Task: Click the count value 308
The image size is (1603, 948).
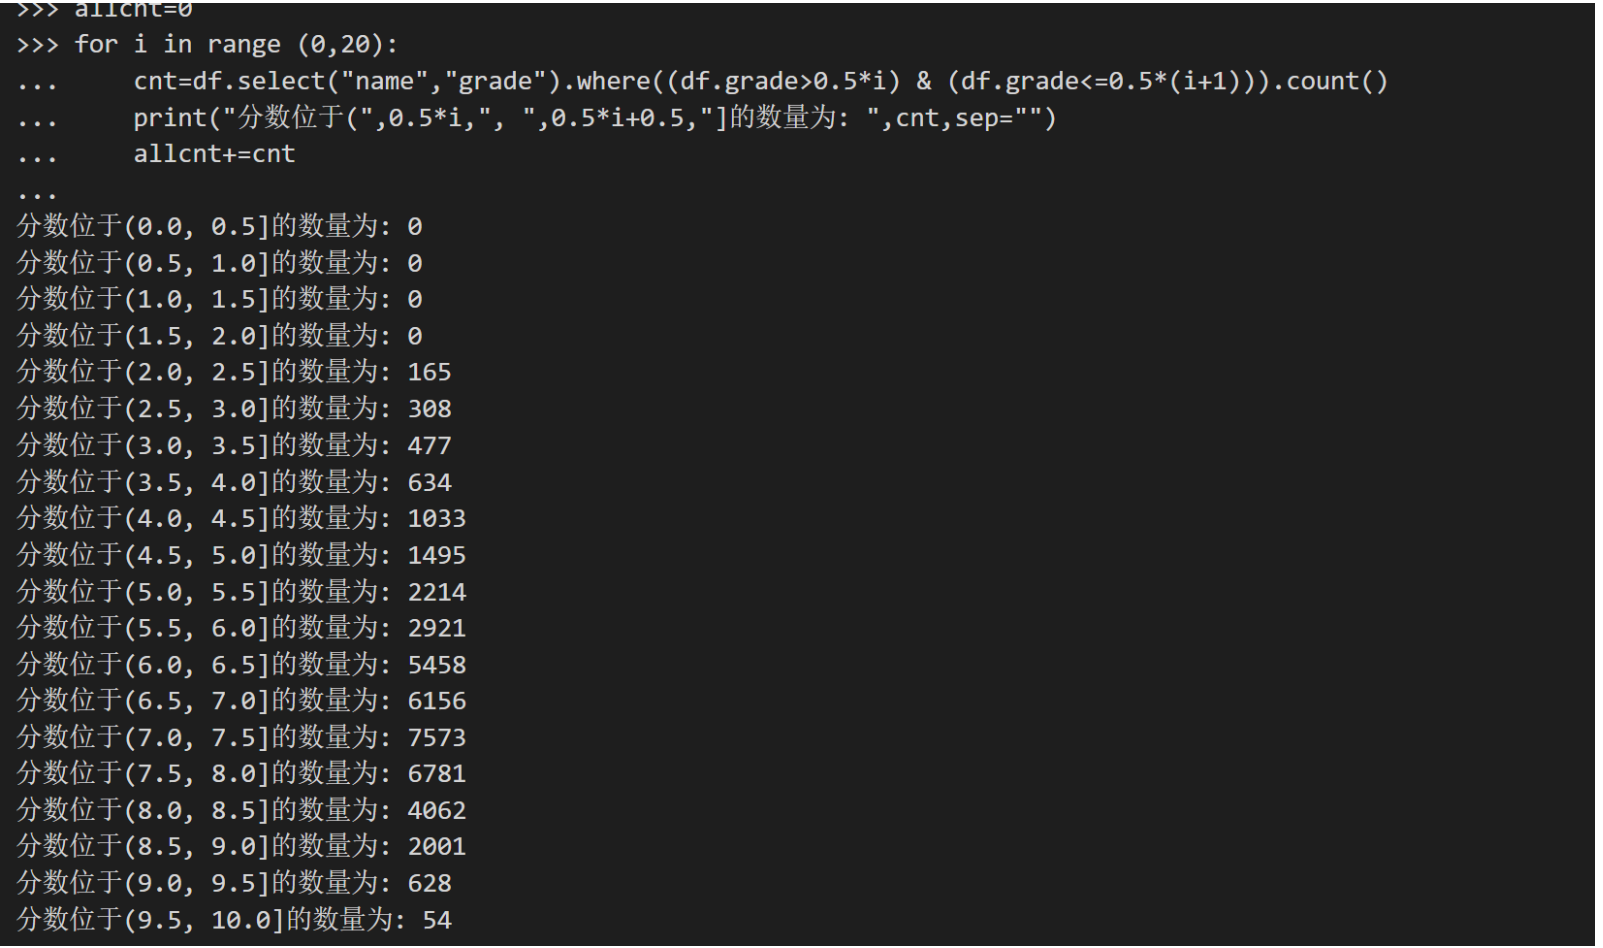Action: click(x=429, y=409)
